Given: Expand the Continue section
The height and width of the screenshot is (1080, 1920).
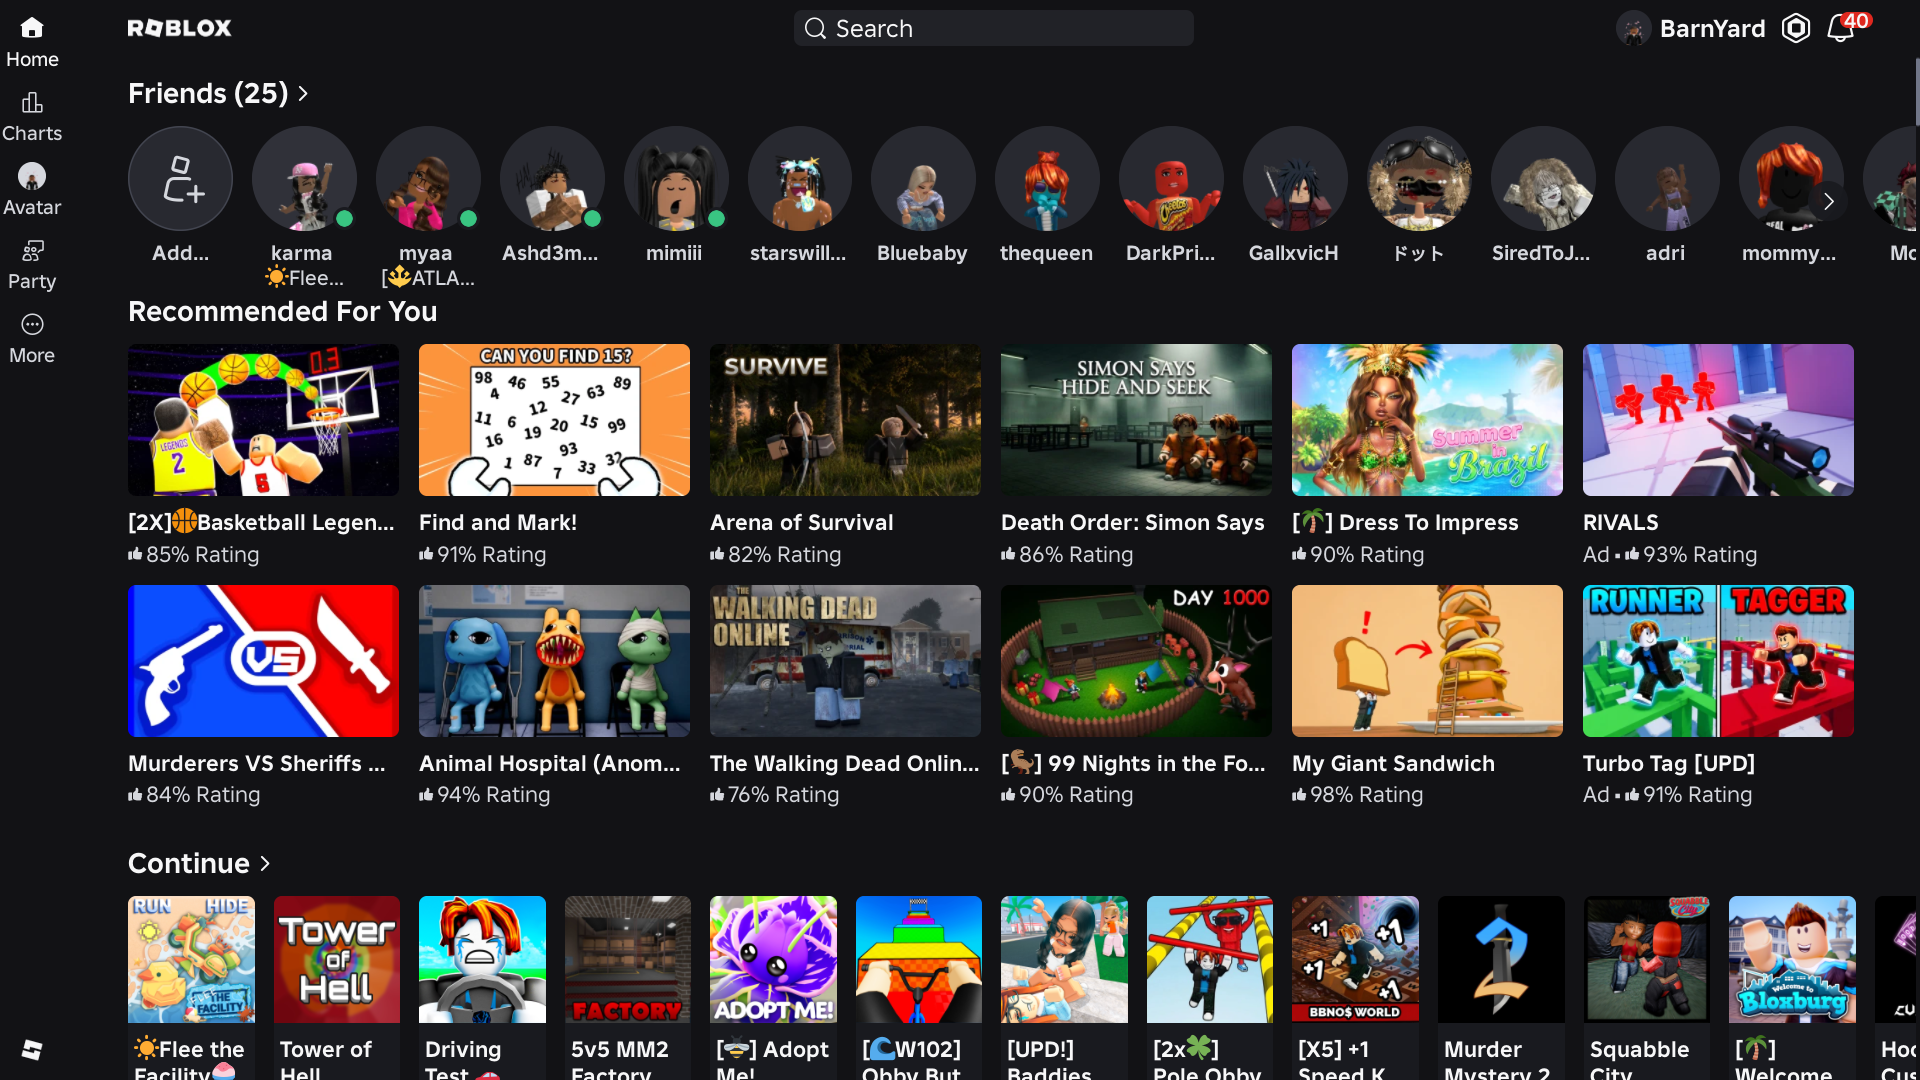Looking at the screenshot, I should tap(199, 863).
